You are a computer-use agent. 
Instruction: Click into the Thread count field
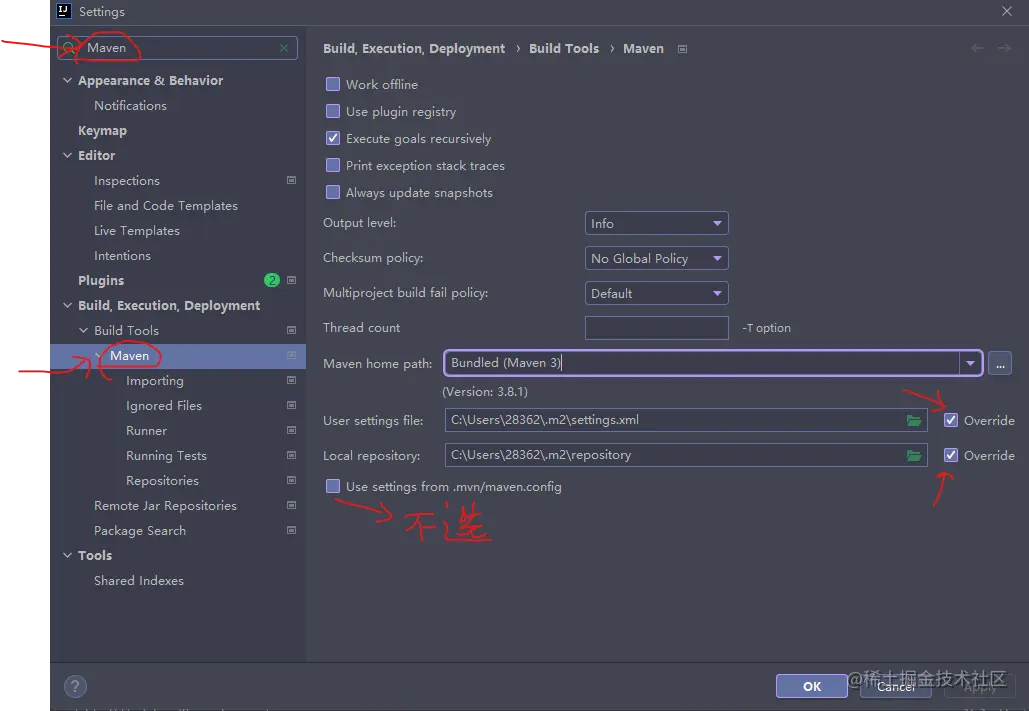coord(656,328)
